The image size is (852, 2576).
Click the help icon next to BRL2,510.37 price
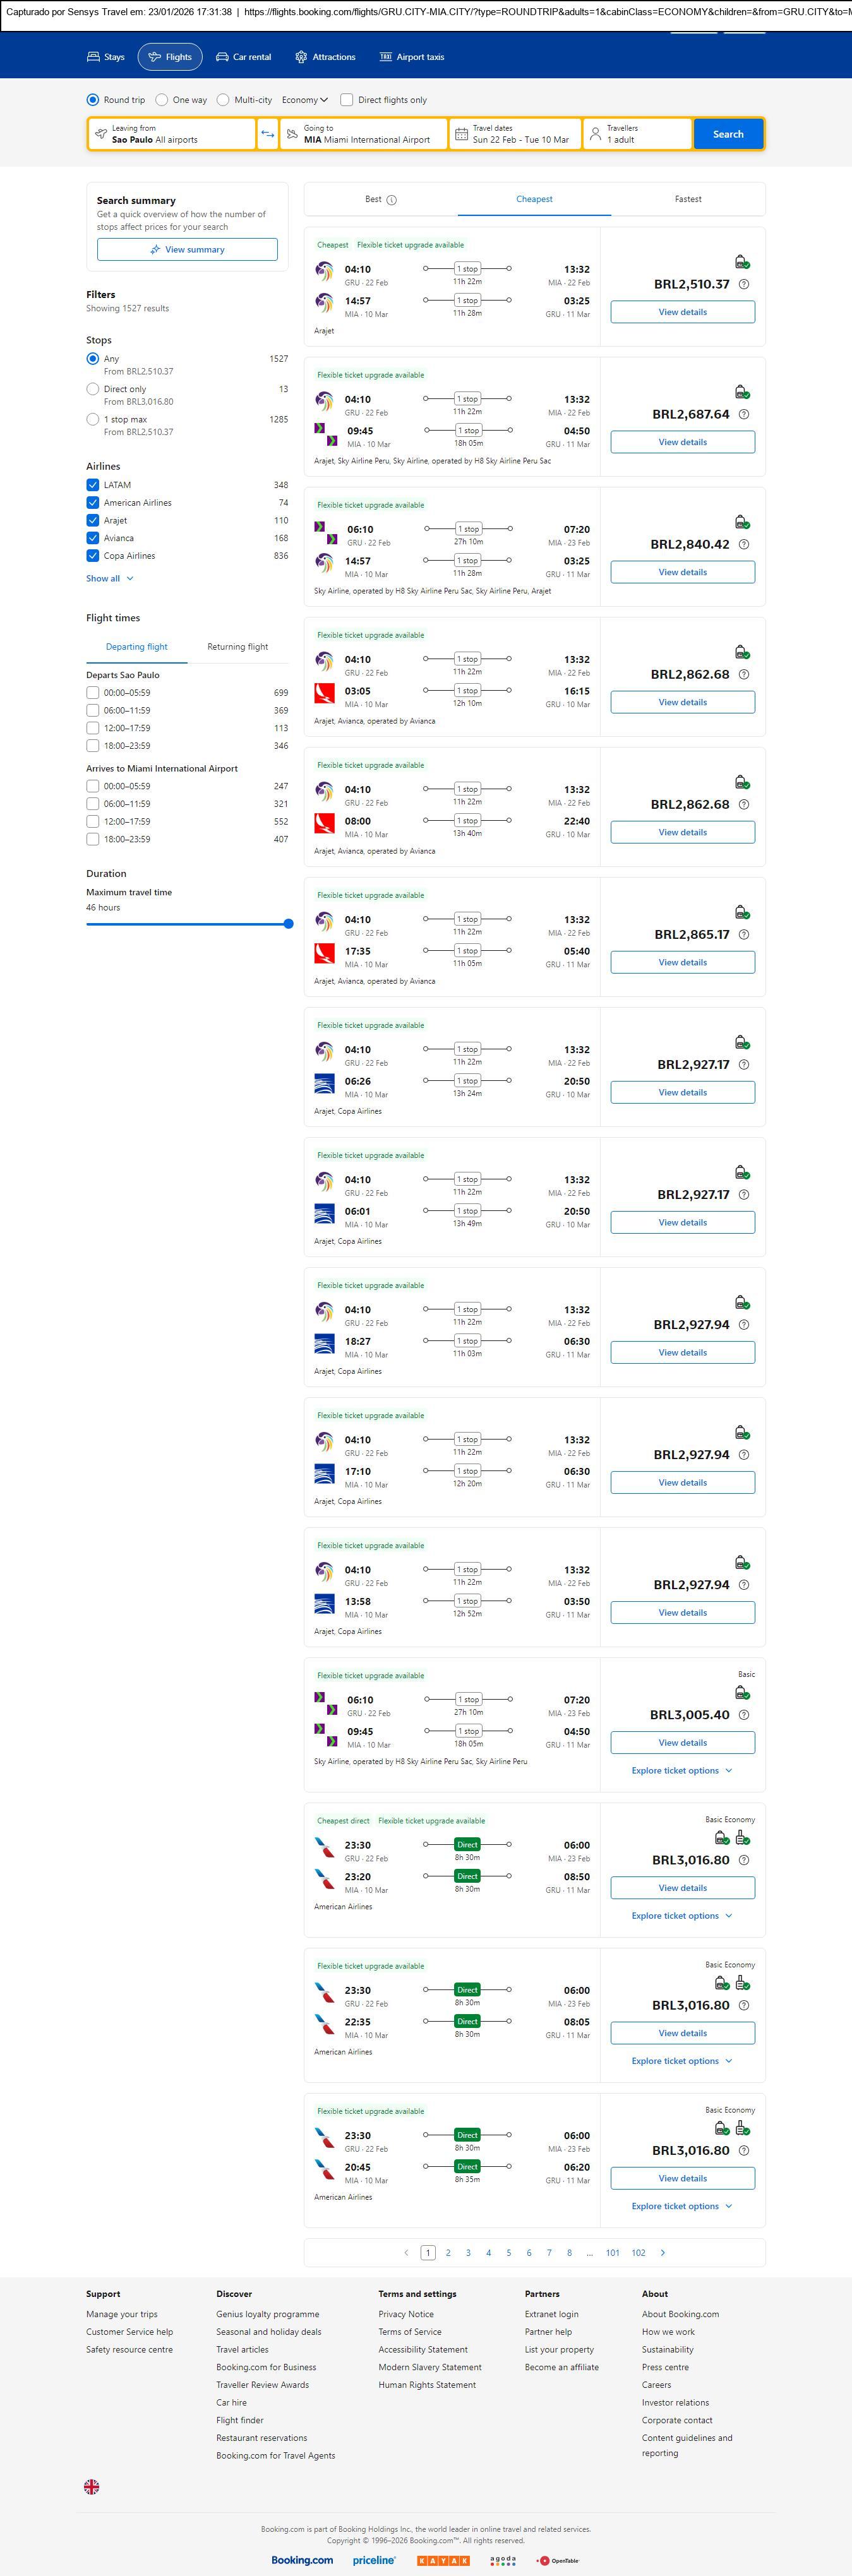tap(743, 285)
